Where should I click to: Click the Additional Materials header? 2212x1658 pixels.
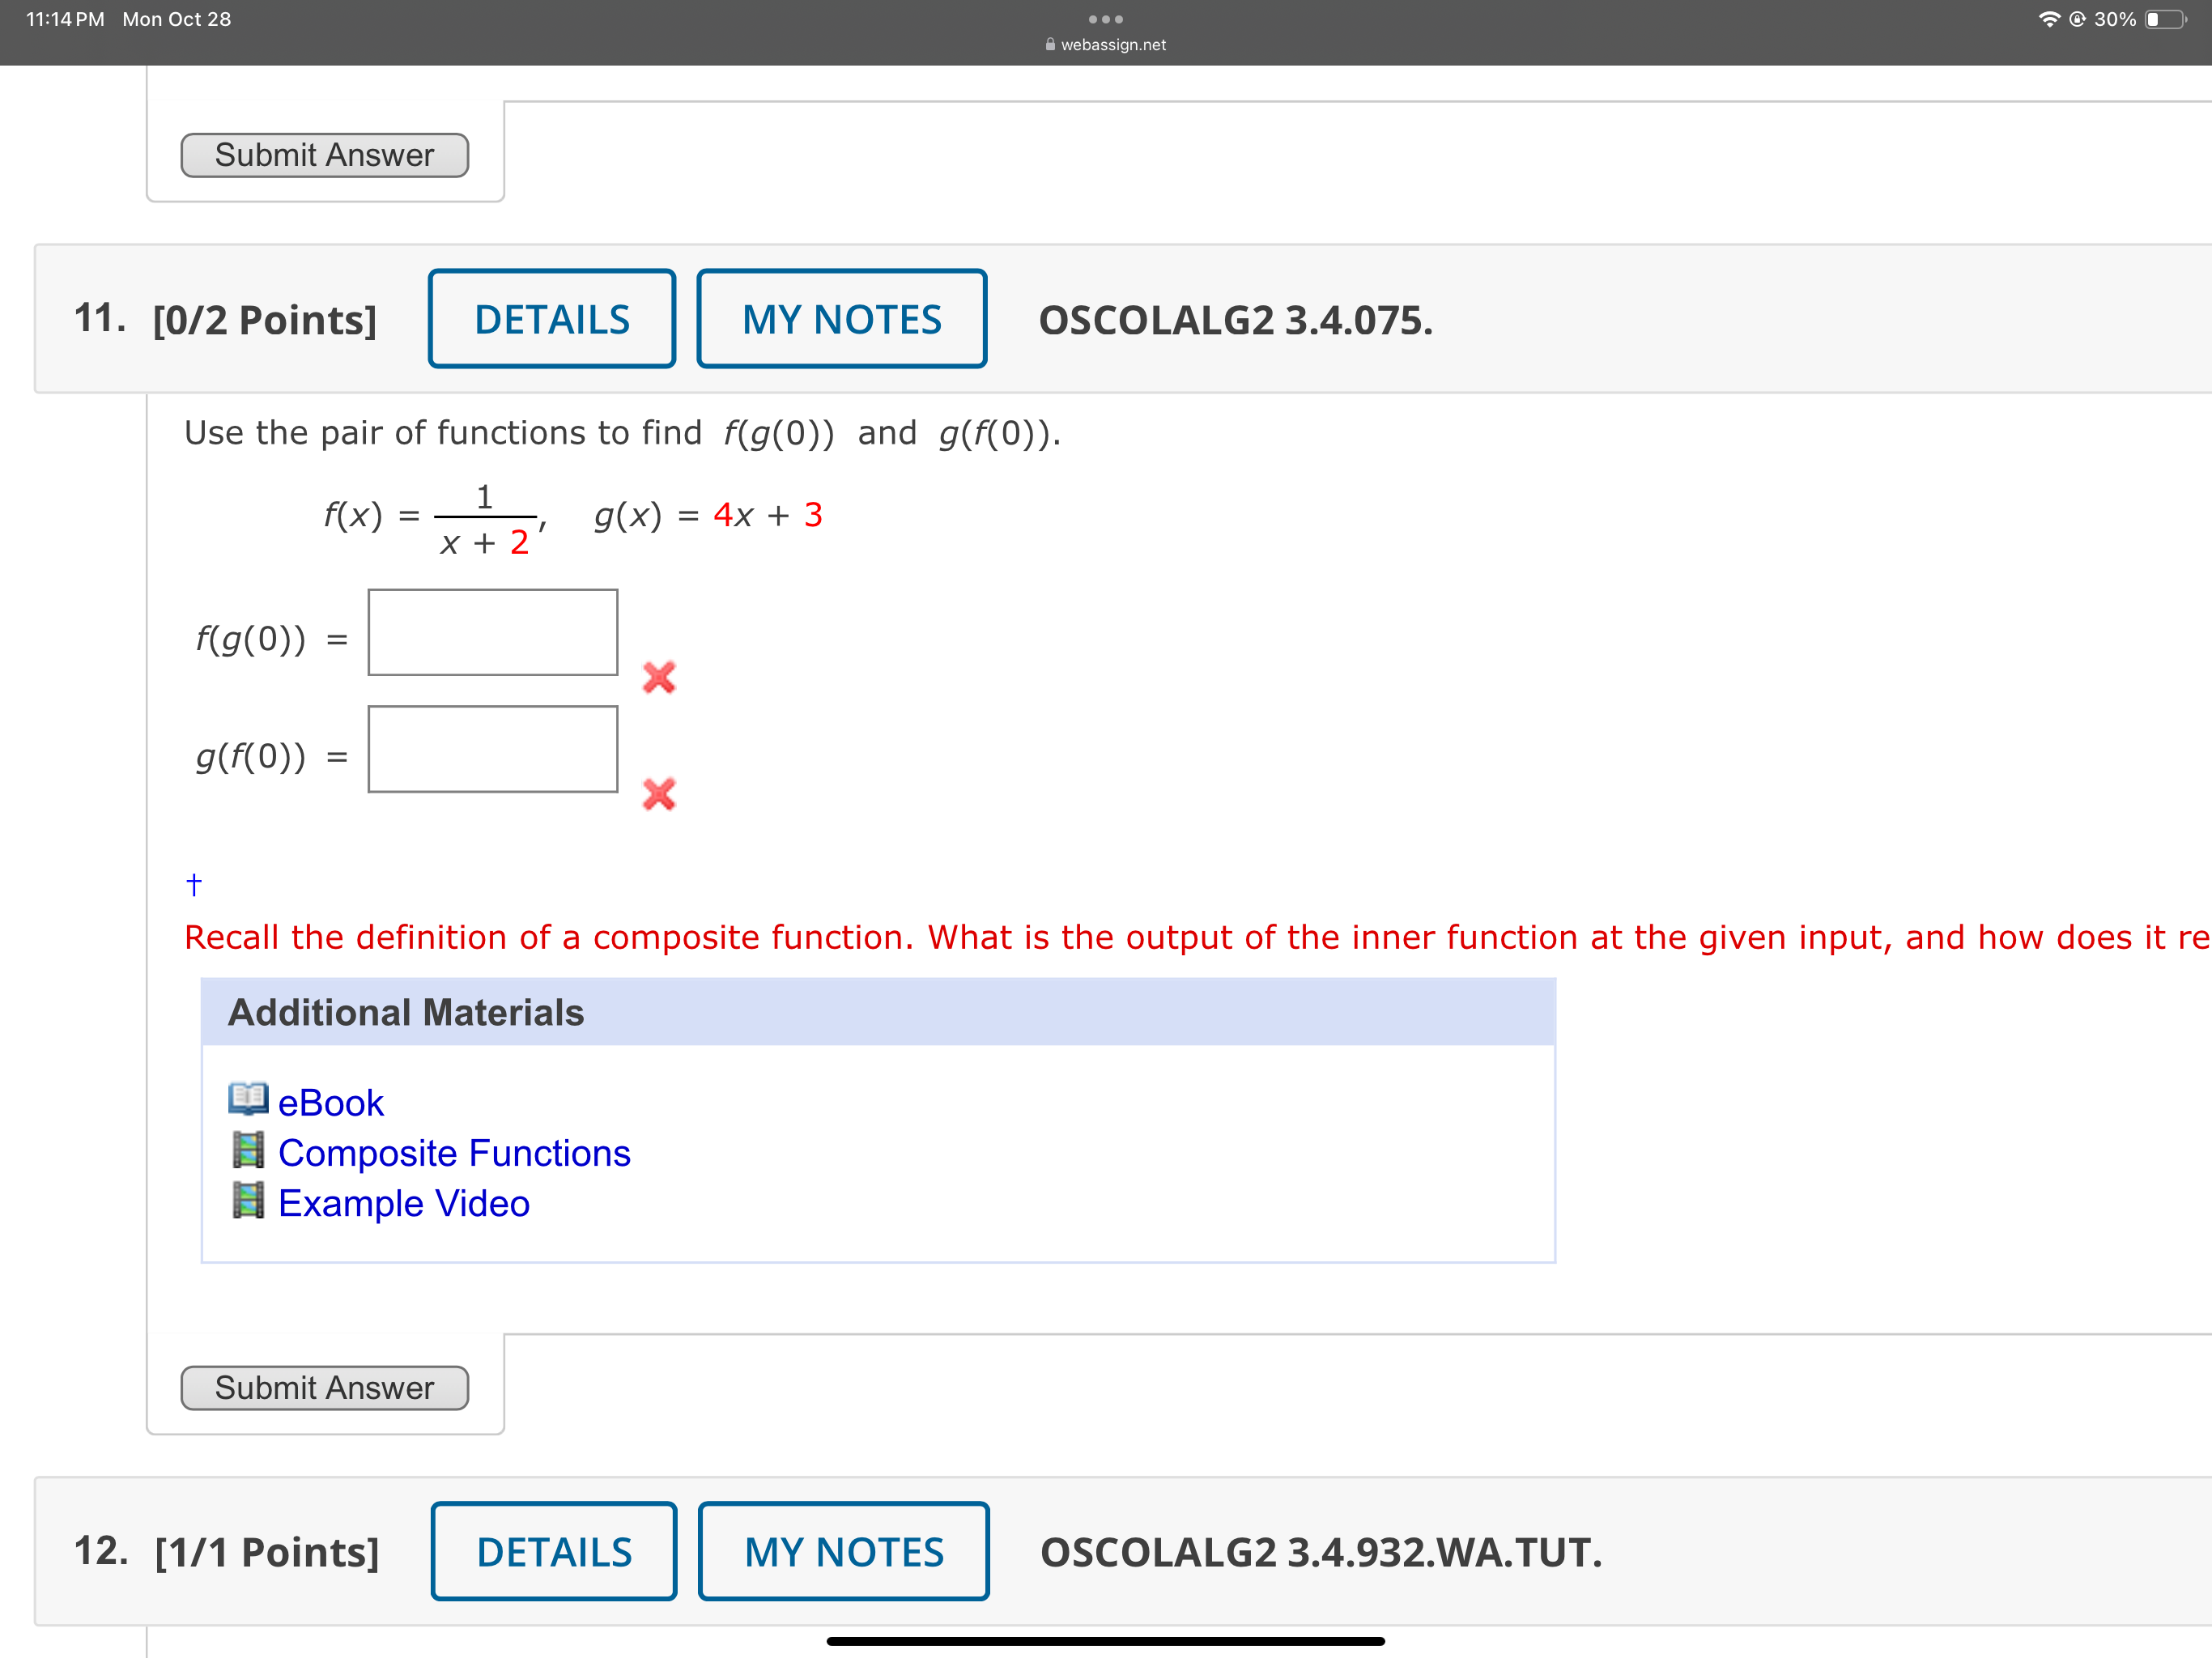point(878,1012)
